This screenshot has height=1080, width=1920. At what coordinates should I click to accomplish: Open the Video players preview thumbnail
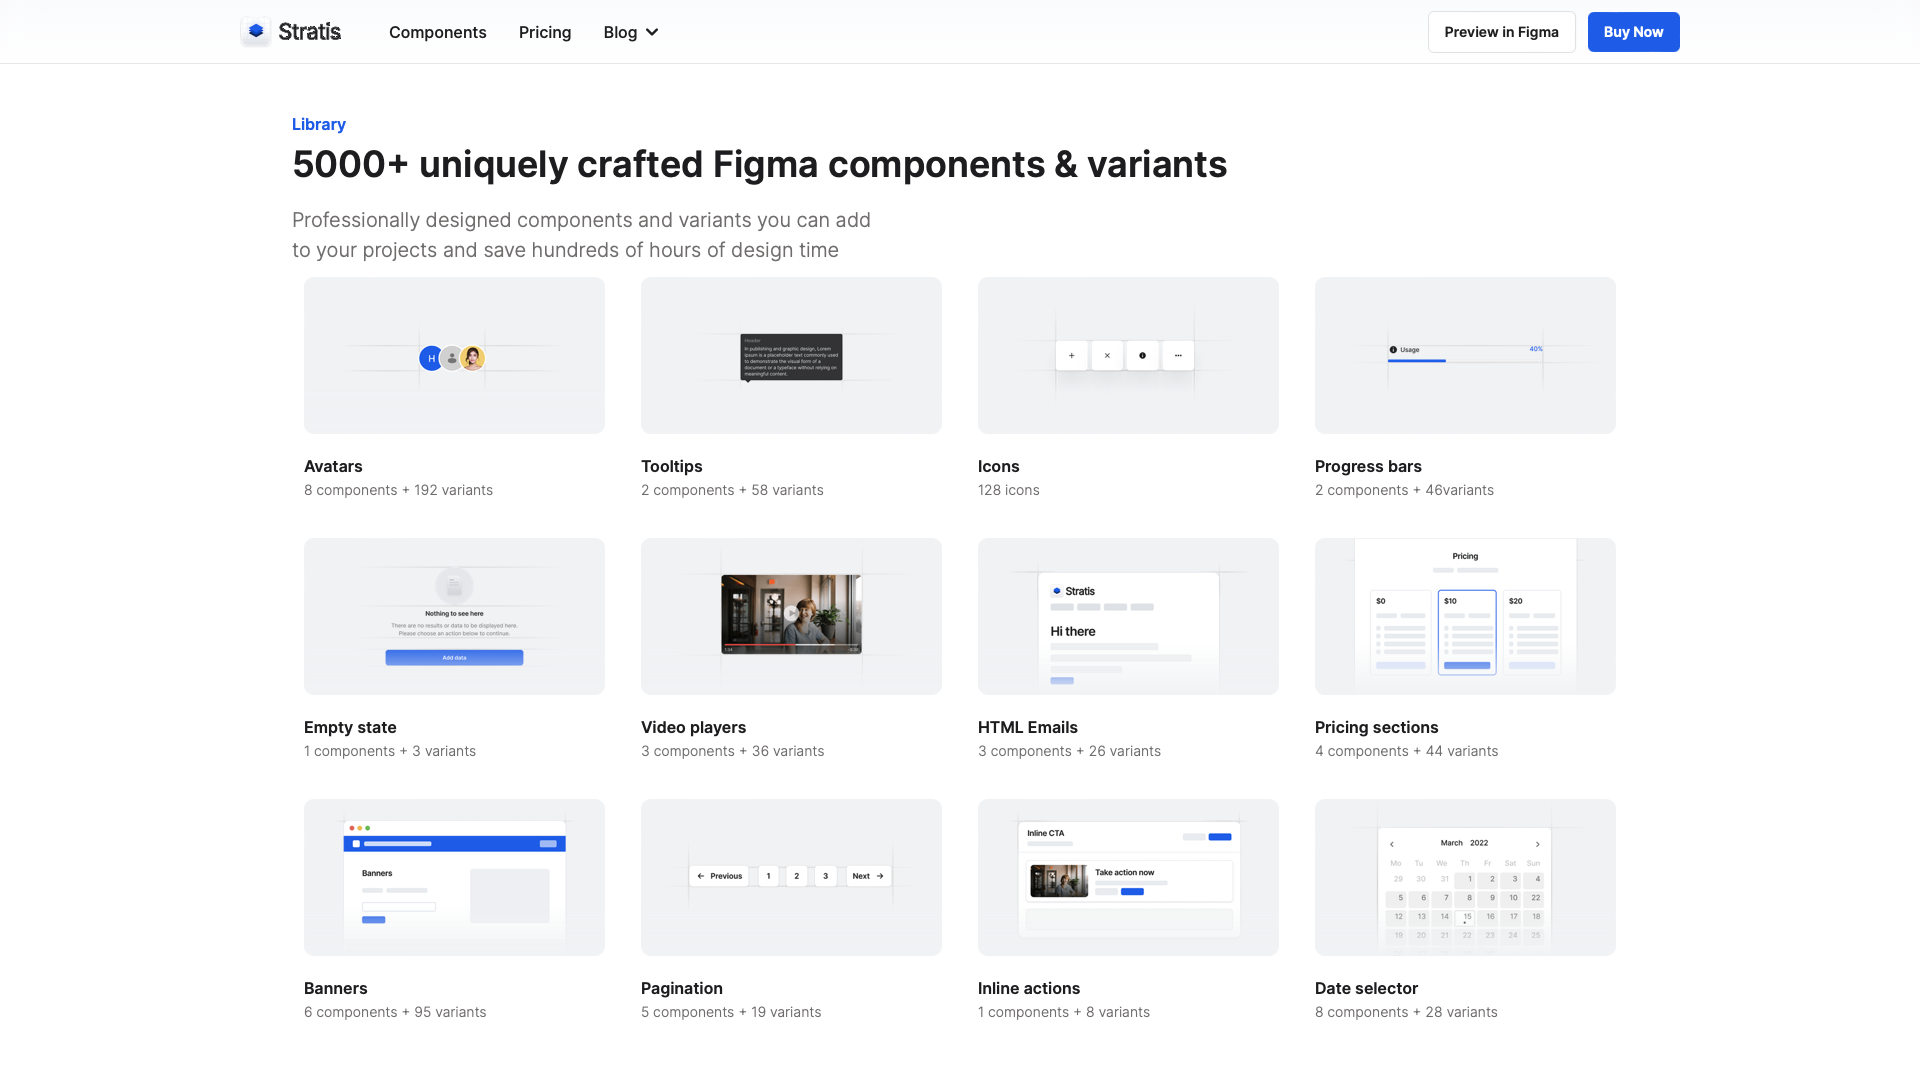click(x=791, y=616)
